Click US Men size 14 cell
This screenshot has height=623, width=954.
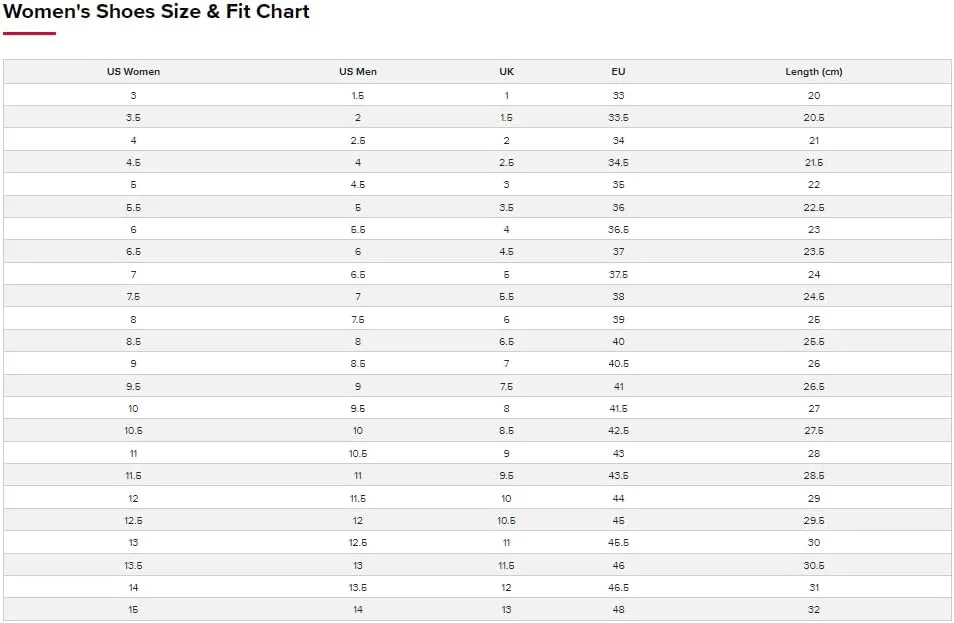pyautogui.click(x=358, y=609)
